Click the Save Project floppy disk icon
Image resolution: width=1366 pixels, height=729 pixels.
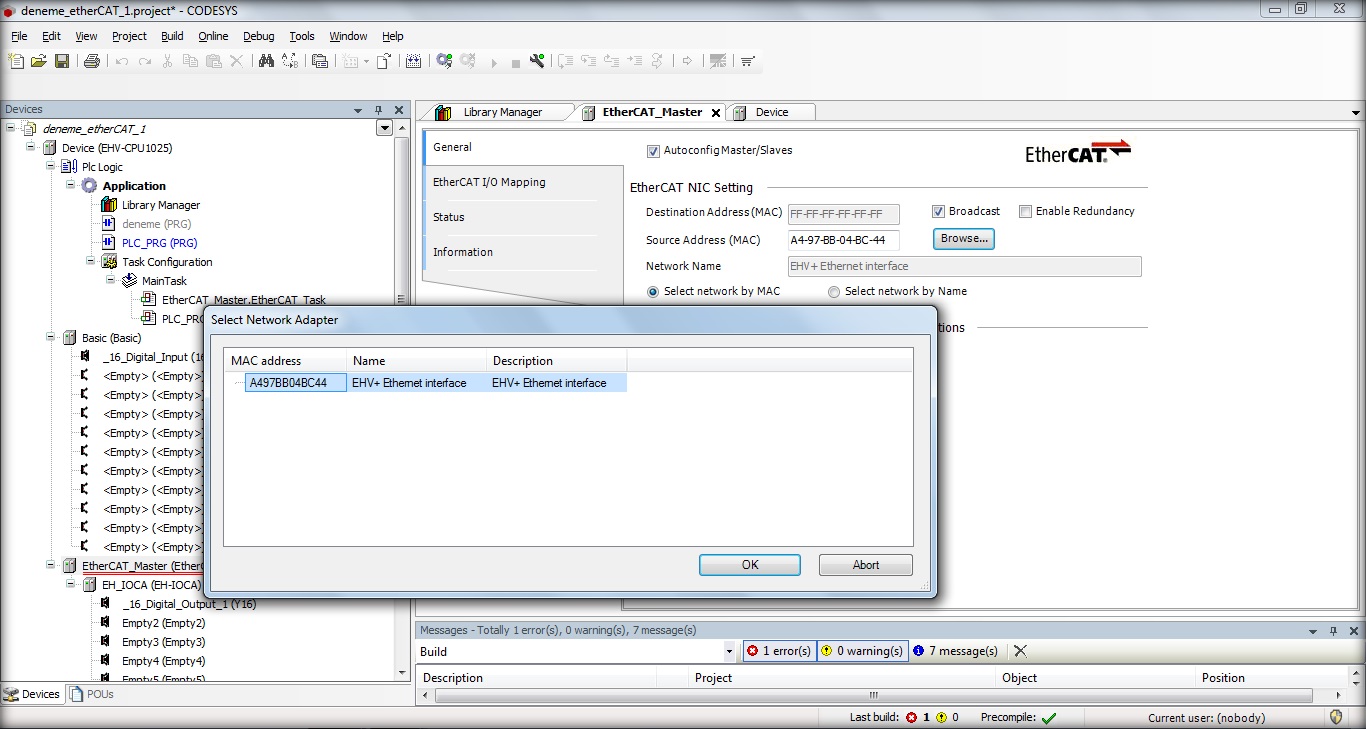click(62, 61)
